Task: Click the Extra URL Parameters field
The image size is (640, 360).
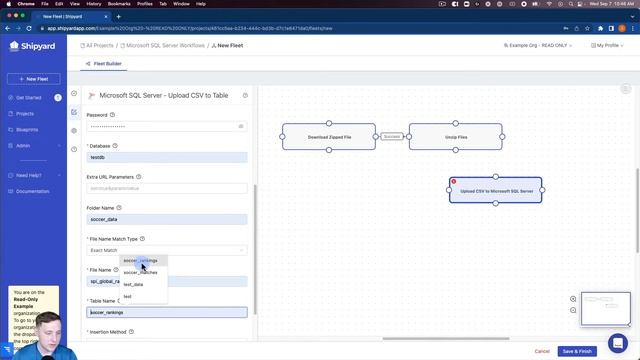Action: [x=167, y=188]
